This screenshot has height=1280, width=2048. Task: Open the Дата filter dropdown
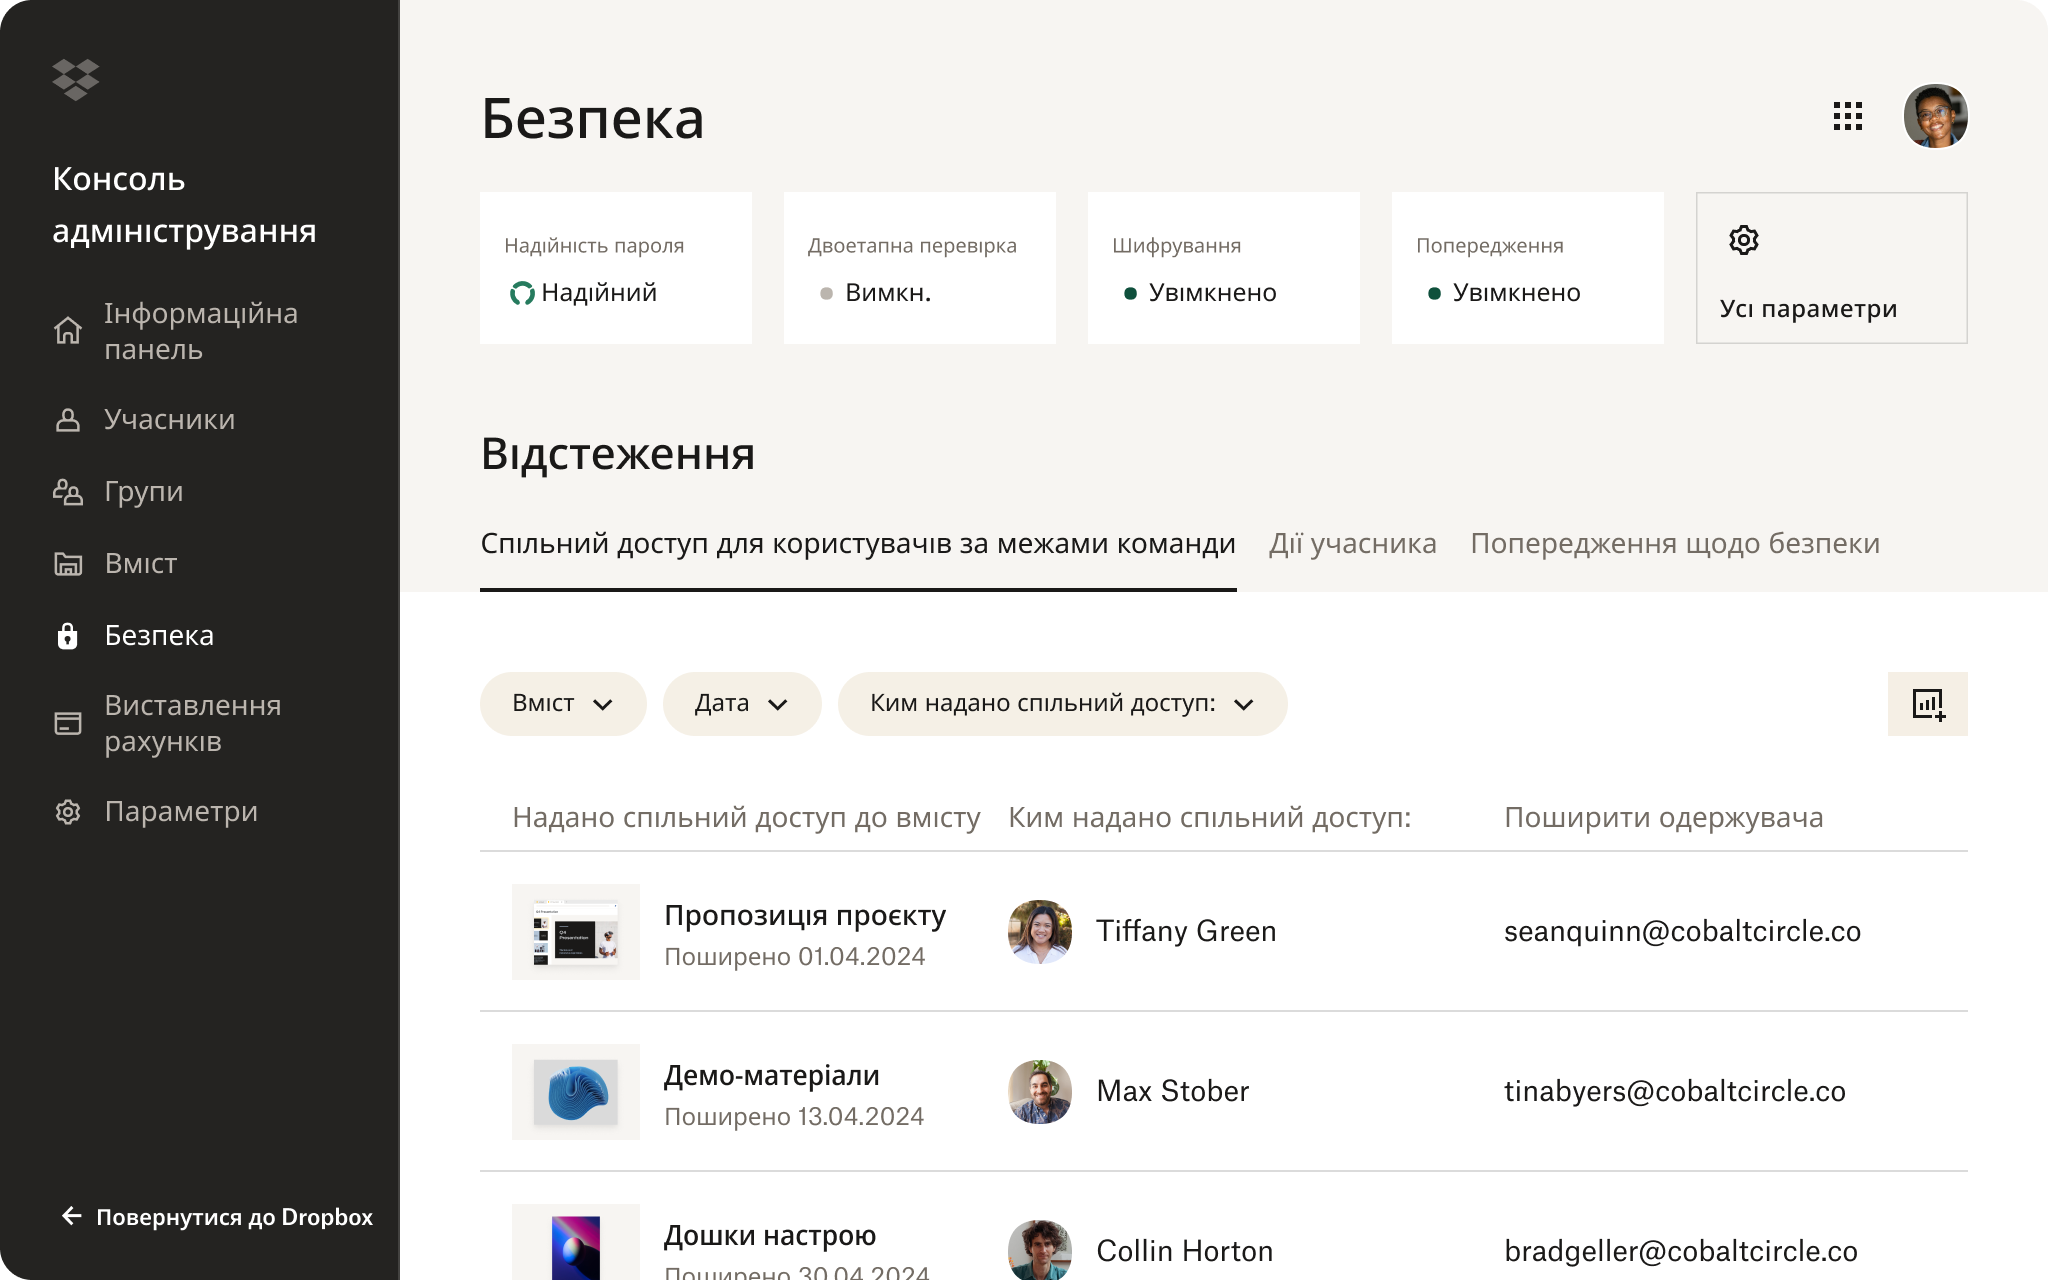click(x=742, y=704)
